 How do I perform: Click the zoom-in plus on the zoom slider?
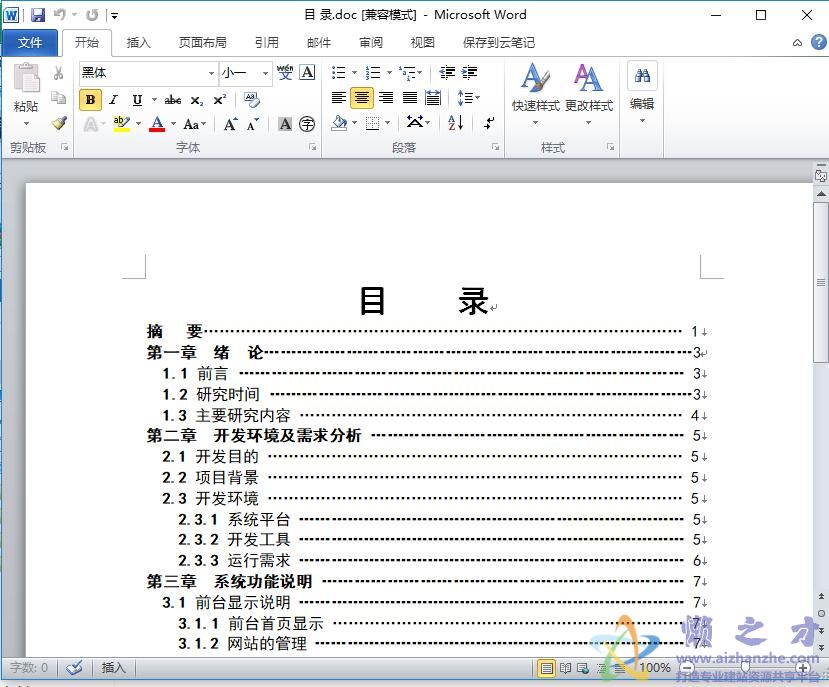803,667
